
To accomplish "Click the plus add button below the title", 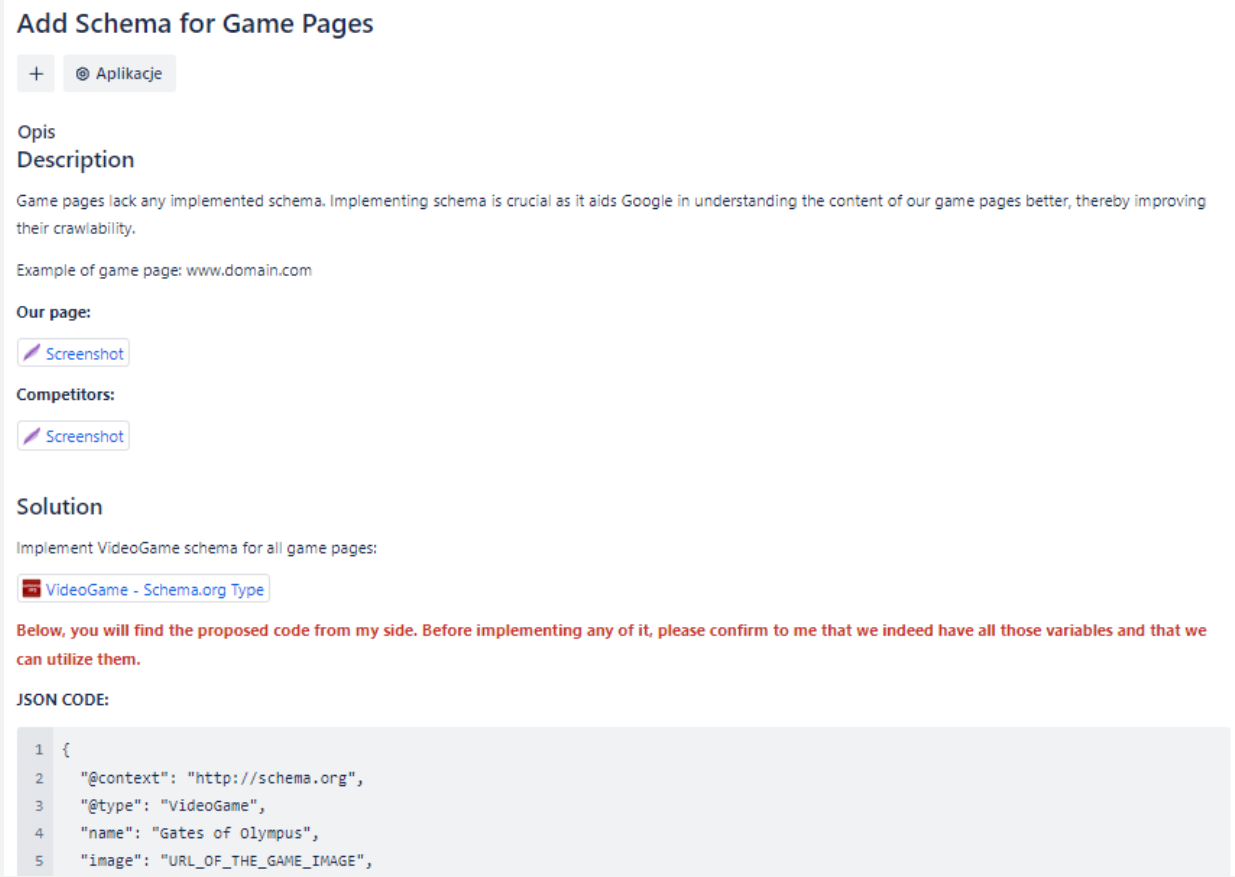I will pos(36,73).
